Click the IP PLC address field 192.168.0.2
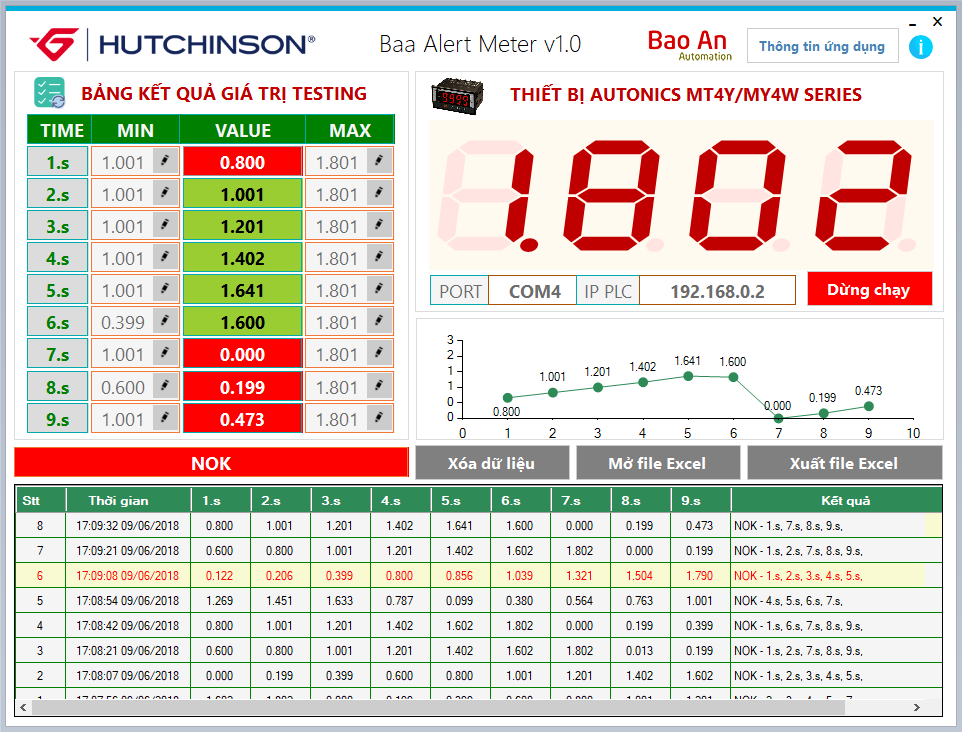 [x=717, y=291]
